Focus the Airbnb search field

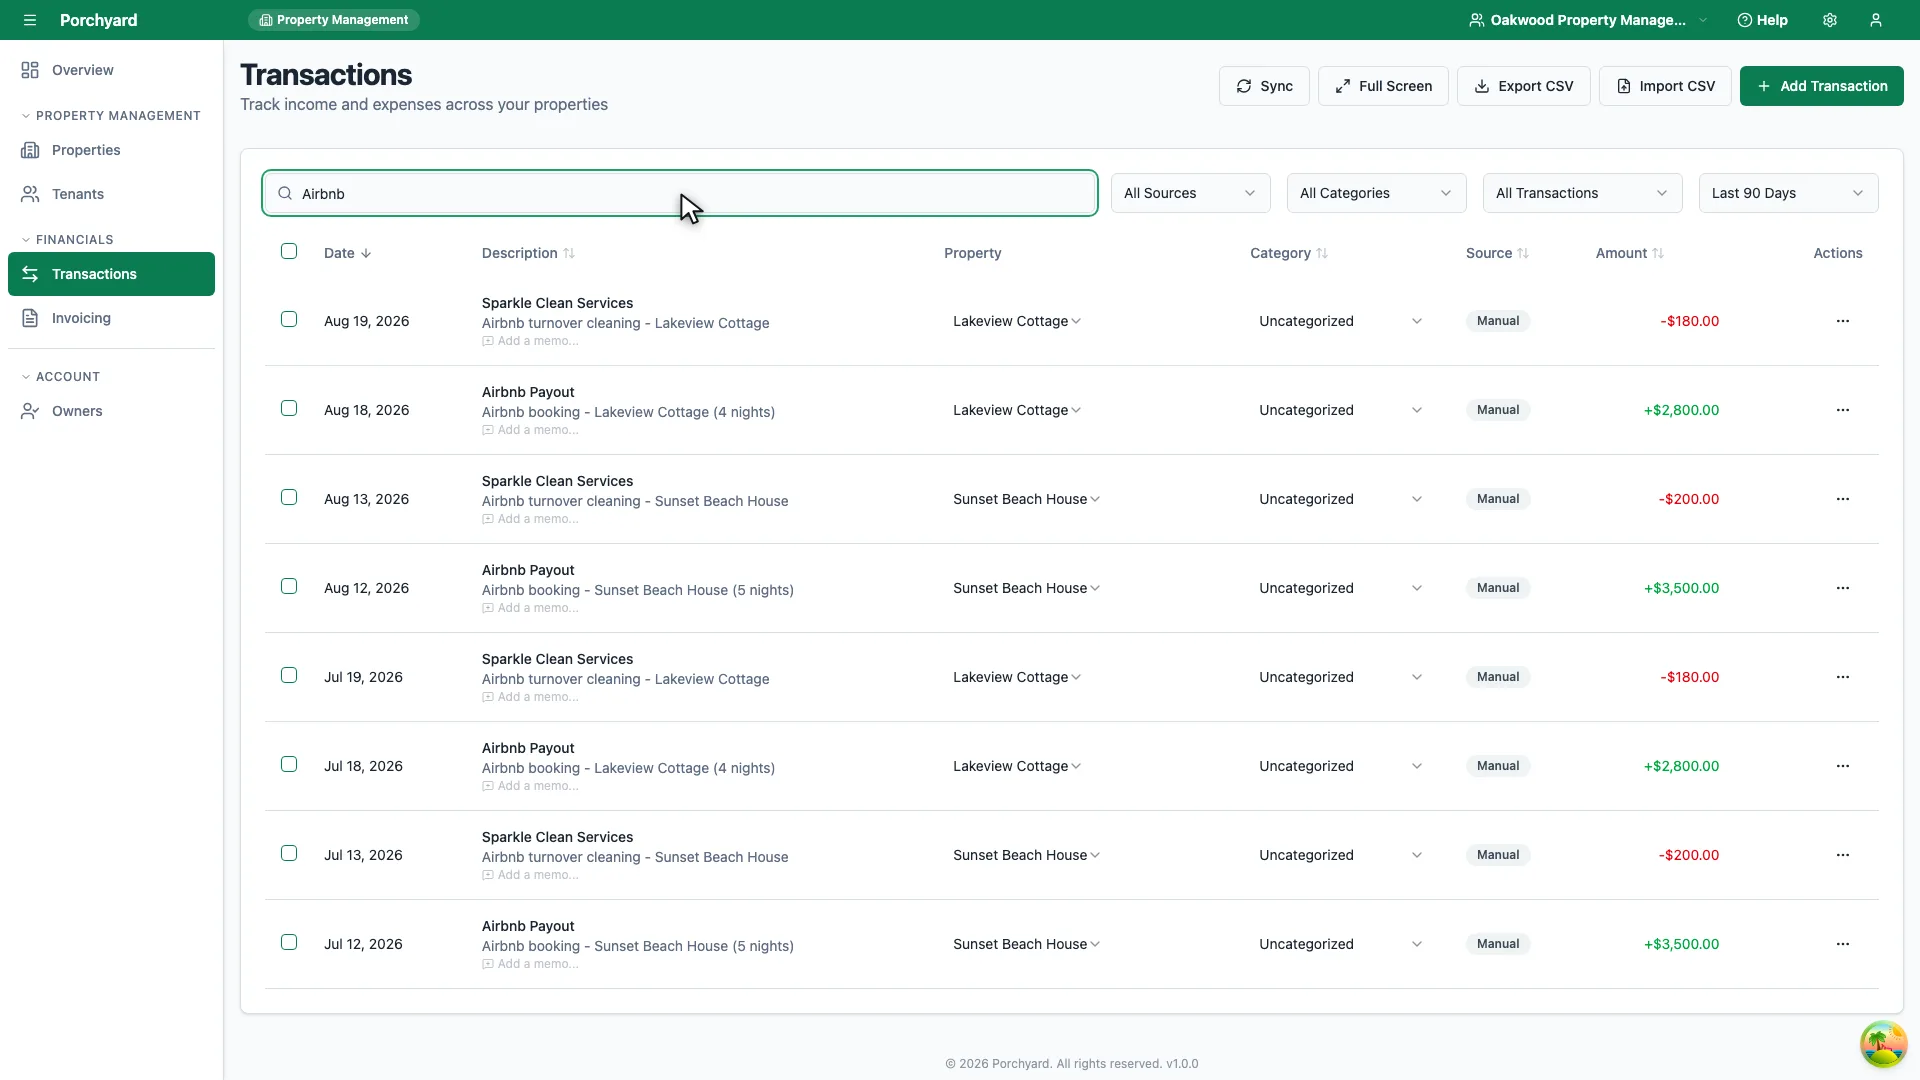[x=680, y=193]
